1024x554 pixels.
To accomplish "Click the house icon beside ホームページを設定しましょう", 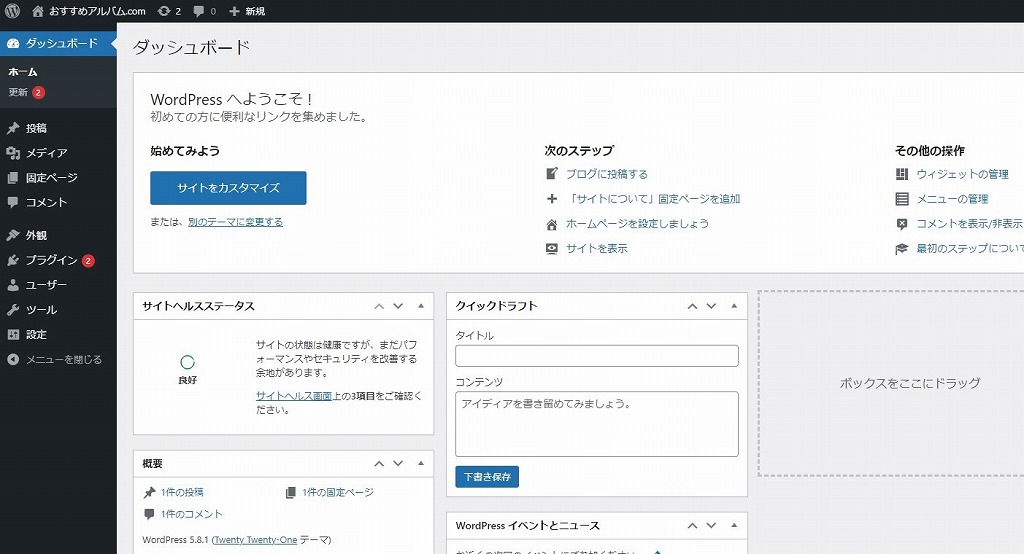I will click(552, 224).
